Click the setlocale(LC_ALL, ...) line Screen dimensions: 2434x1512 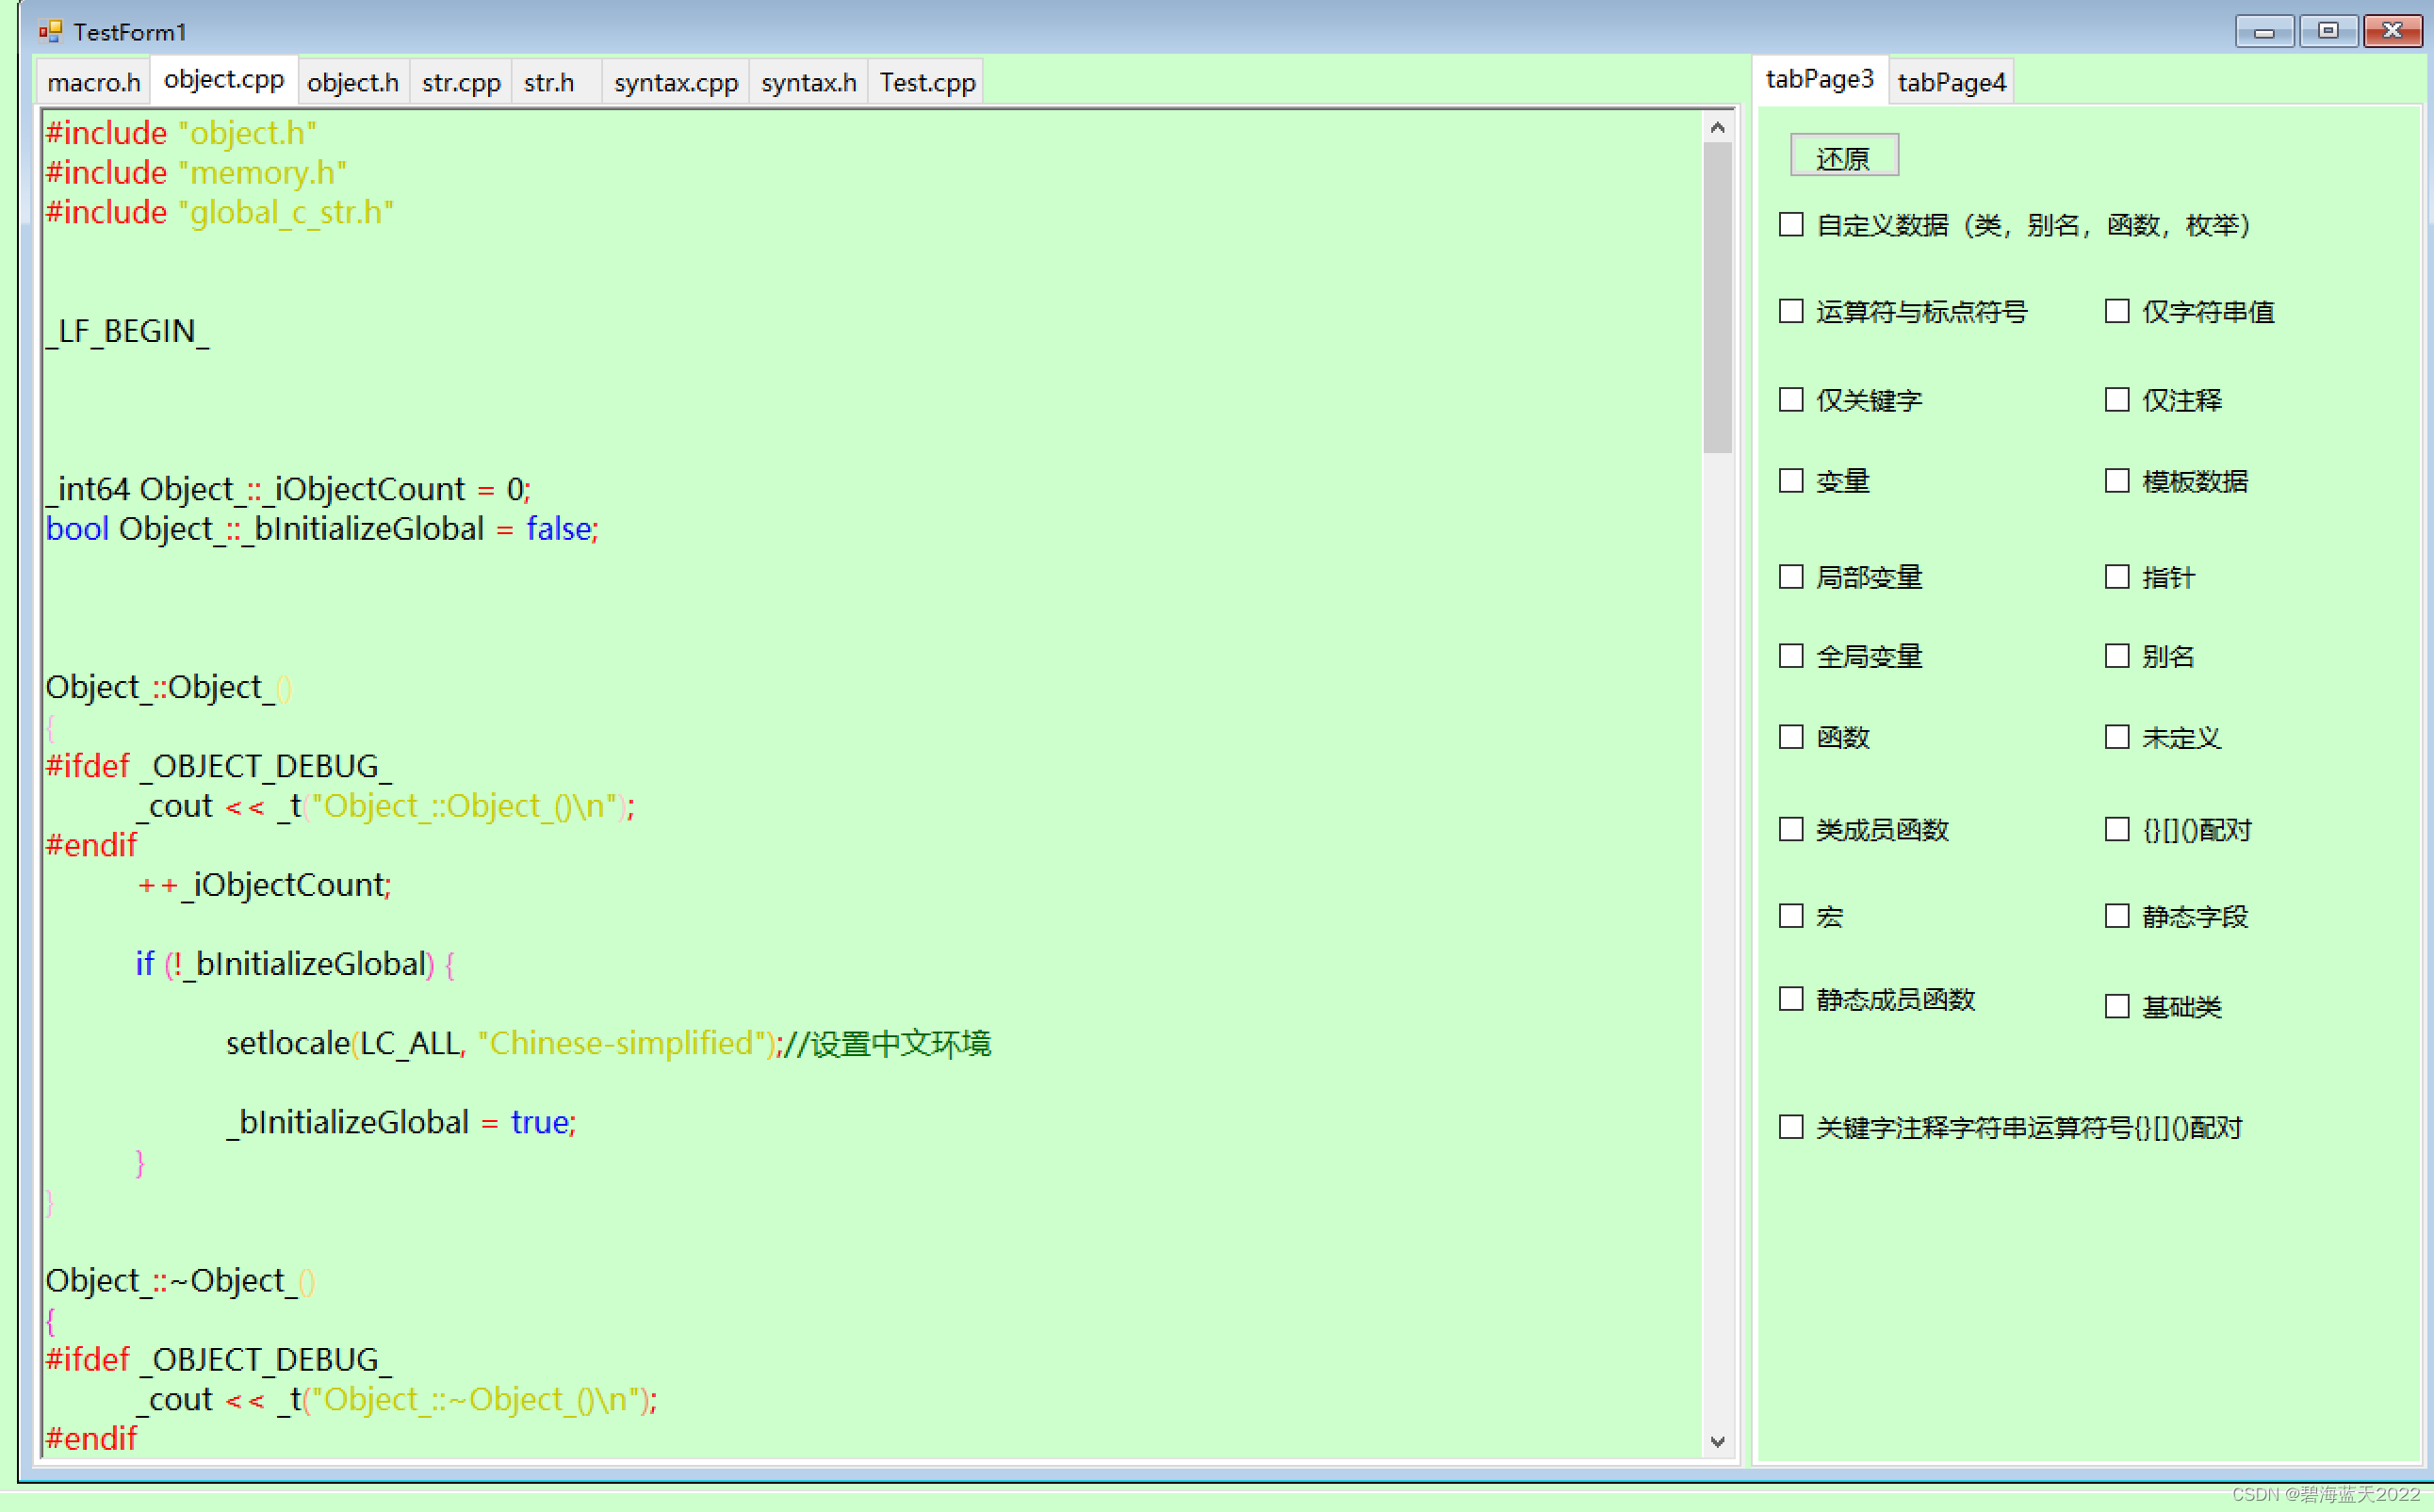coord(609,1044)
